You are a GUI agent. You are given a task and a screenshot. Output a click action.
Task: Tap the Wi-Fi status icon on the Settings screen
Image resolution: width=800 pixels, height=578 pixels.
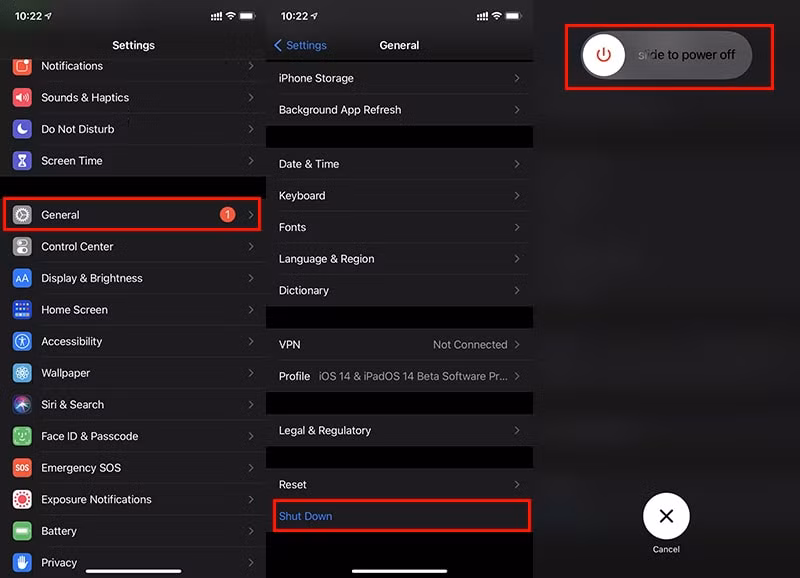(231, 16)
